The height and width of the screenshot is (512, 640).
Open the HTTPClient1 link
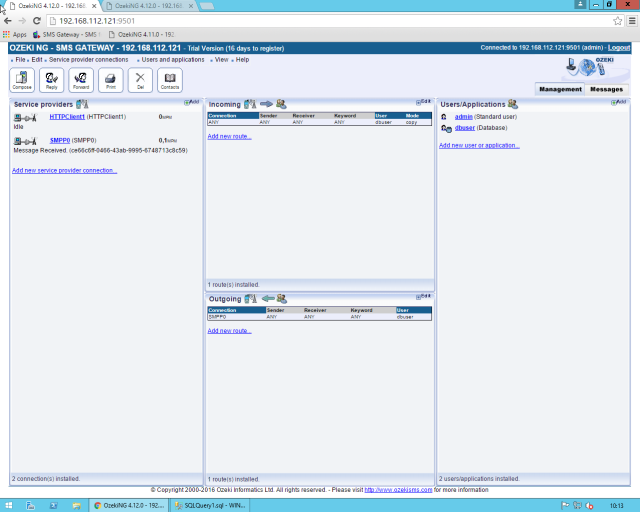pyautogui.click(x=67, y=117)
